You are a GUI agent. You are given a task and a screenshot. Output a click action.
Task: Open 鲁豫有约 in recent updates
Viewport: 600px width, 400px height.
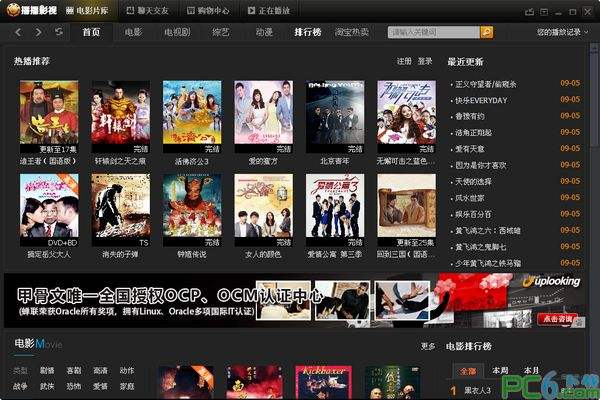tap(470, 116)
